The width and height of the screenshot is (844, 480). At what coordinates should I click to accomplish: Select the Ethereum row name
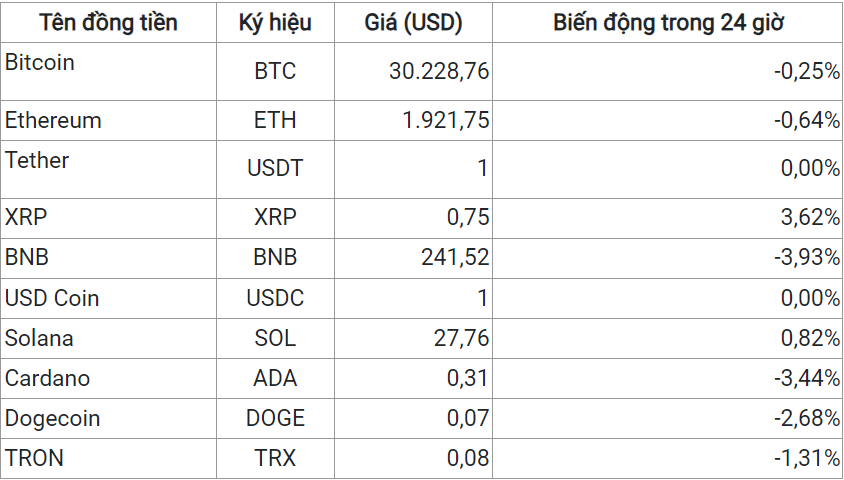pyautogui.click(x=53, y=120)
